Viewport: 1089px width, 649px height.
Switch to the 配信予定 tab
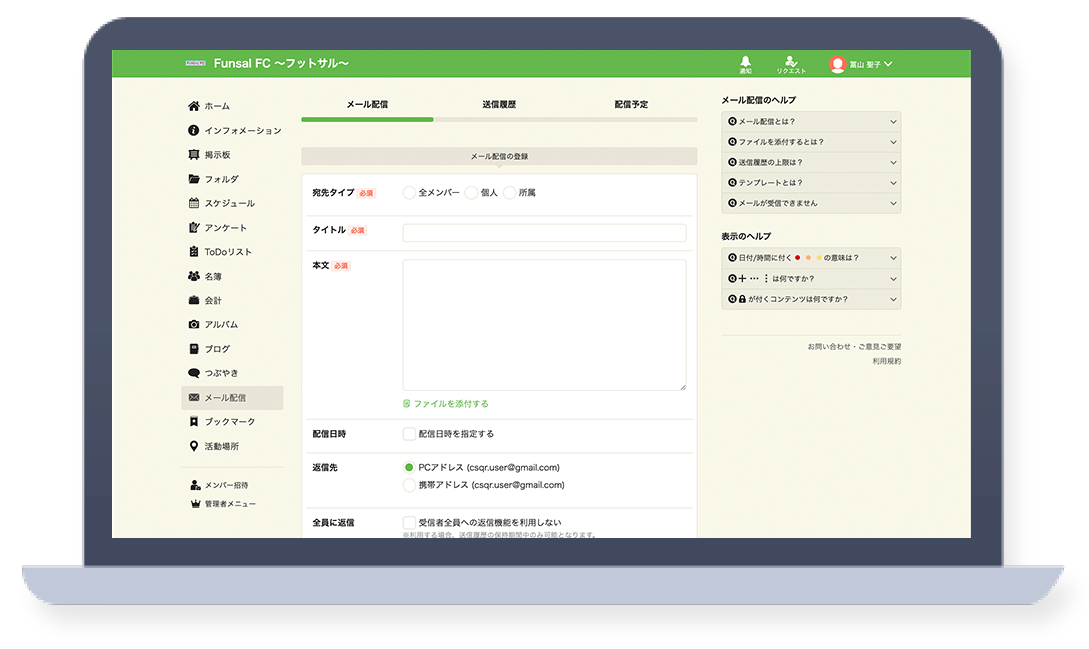pyautogui.click(x=631, y=104)
